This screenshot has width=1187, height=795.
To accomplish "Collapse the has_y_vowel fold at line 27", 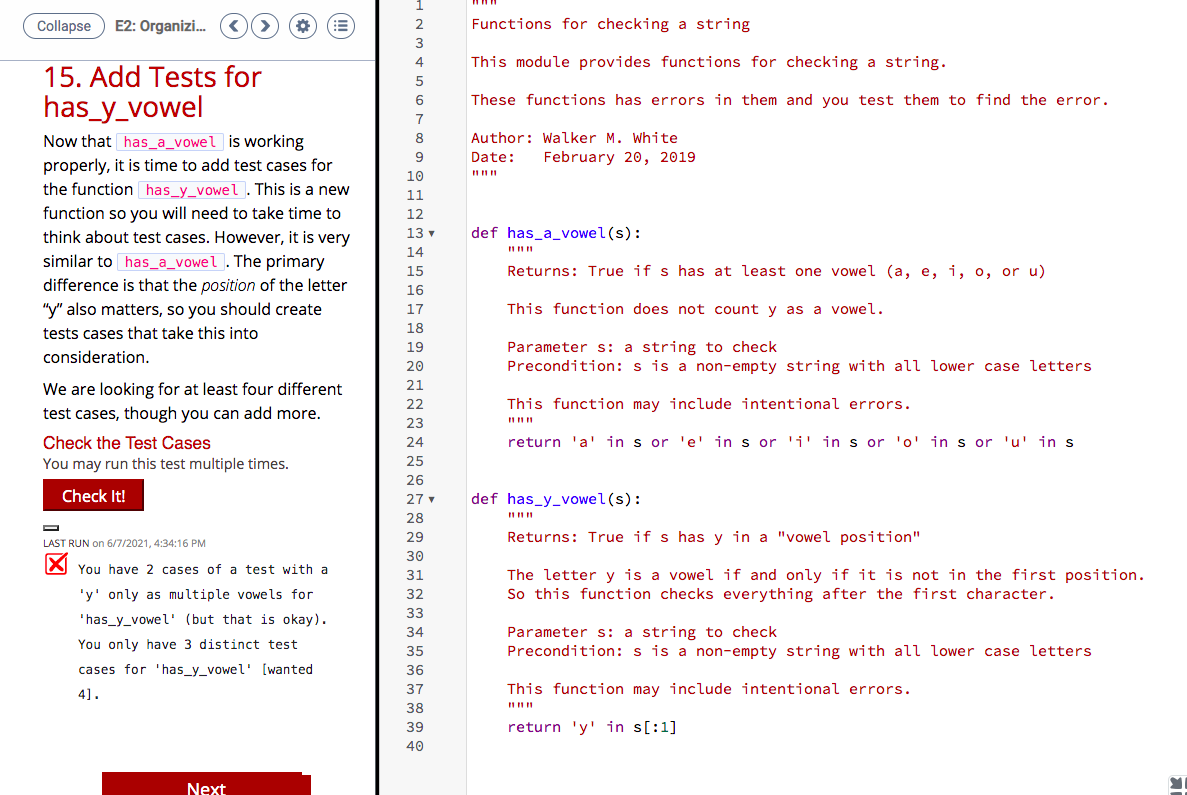I will point(430,499).
